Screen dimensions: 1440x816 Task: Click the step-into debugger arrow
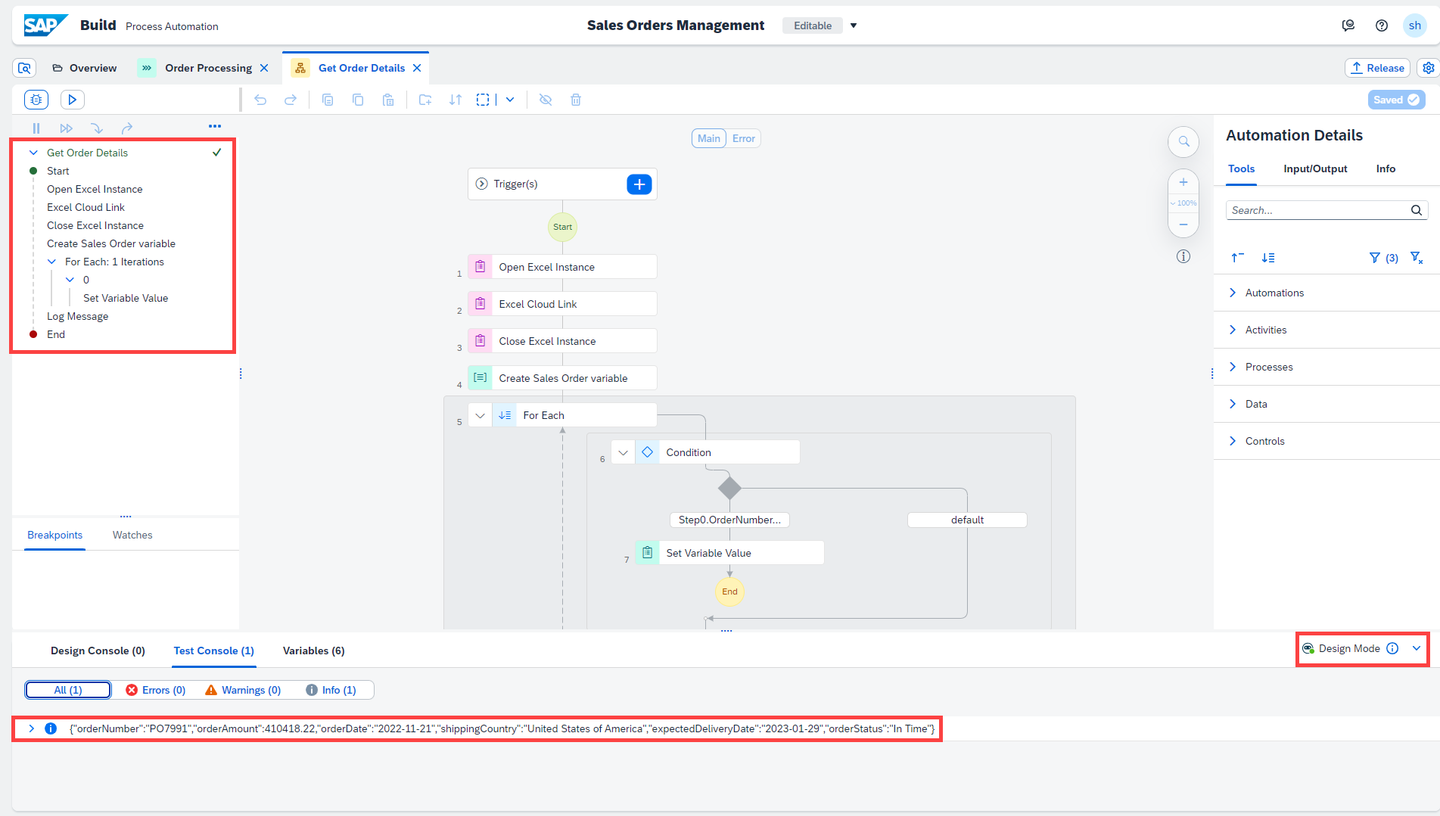click(96, 128)
